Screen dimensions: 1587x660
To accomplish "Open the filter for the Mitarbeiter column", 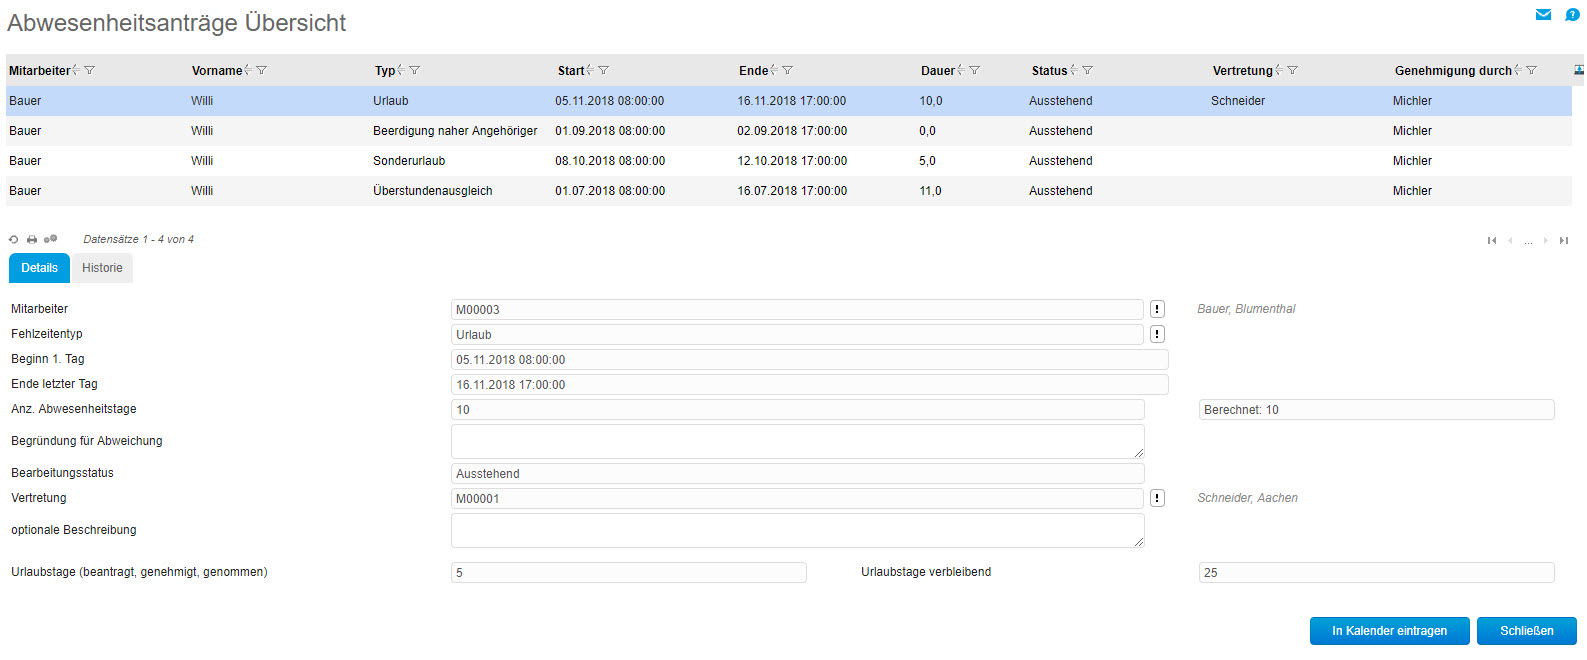I will click(90, 71).
